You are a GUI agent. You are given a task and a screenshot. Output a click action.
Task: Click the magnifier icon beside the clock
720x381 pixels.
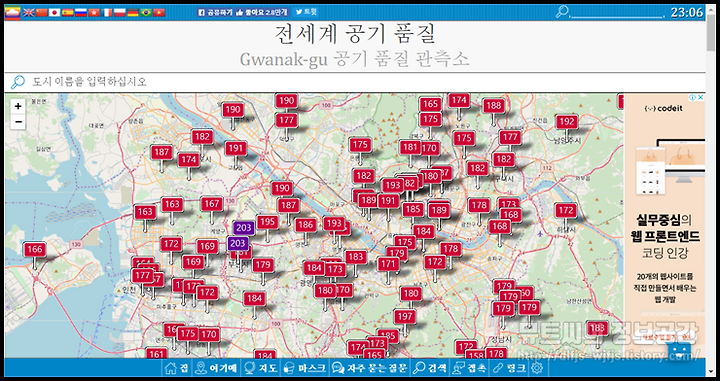point(562,12)
